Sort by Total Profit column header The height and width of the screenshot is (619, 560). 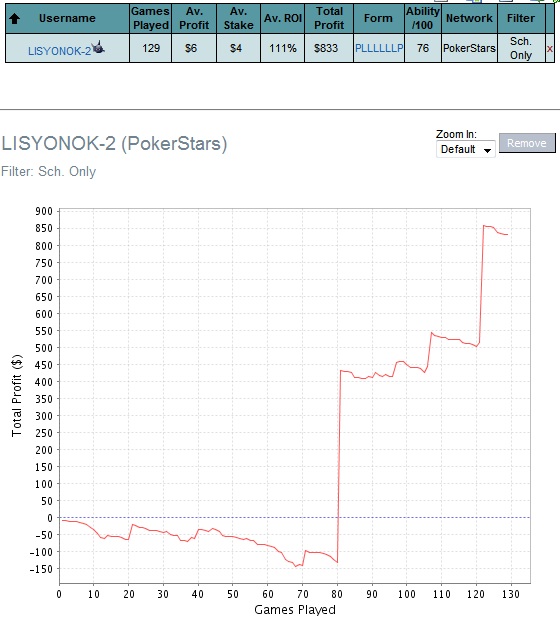(329, 18)
